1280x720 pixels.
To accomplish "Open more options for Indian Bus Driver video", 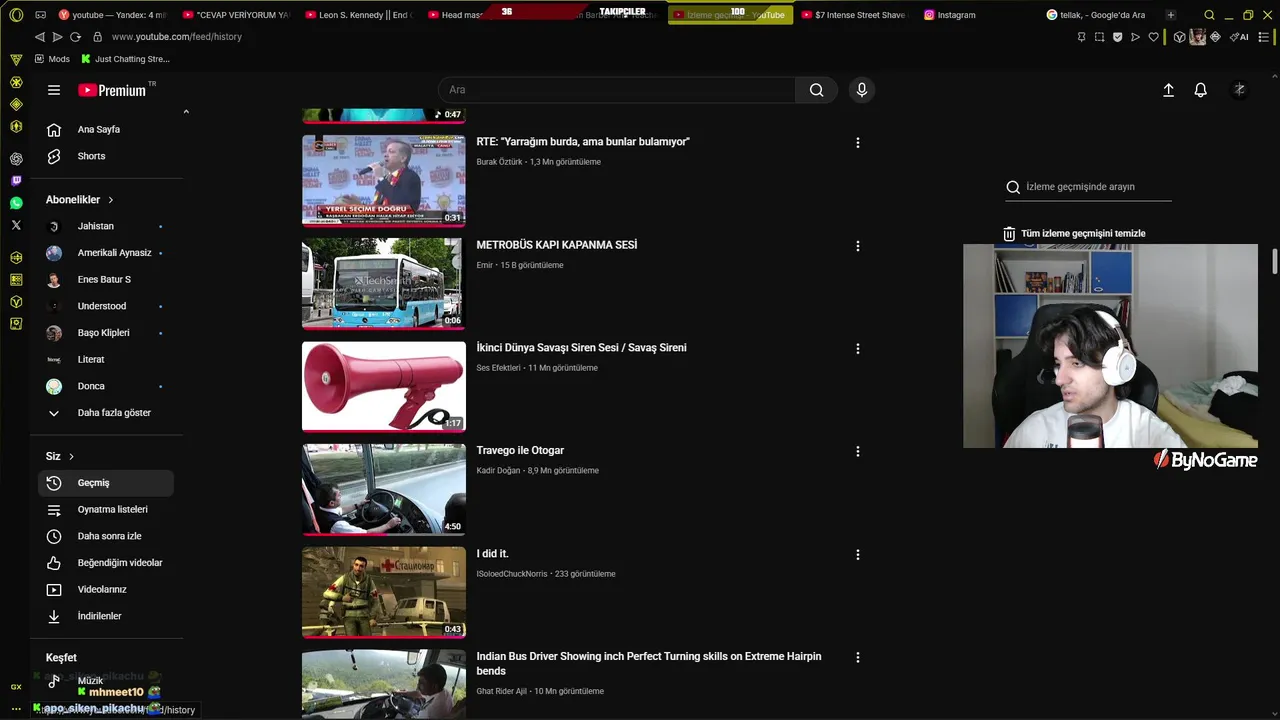I will [857, 658].
